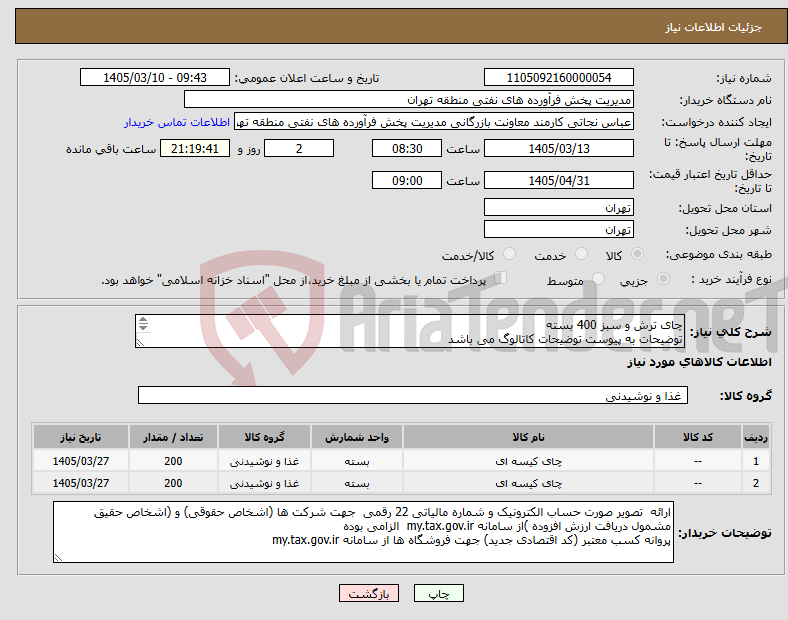Click the تاریخ نیاز column header
The width and height of the screenshot is (788, 620).
pyautogui.click(x=81, y=437)
